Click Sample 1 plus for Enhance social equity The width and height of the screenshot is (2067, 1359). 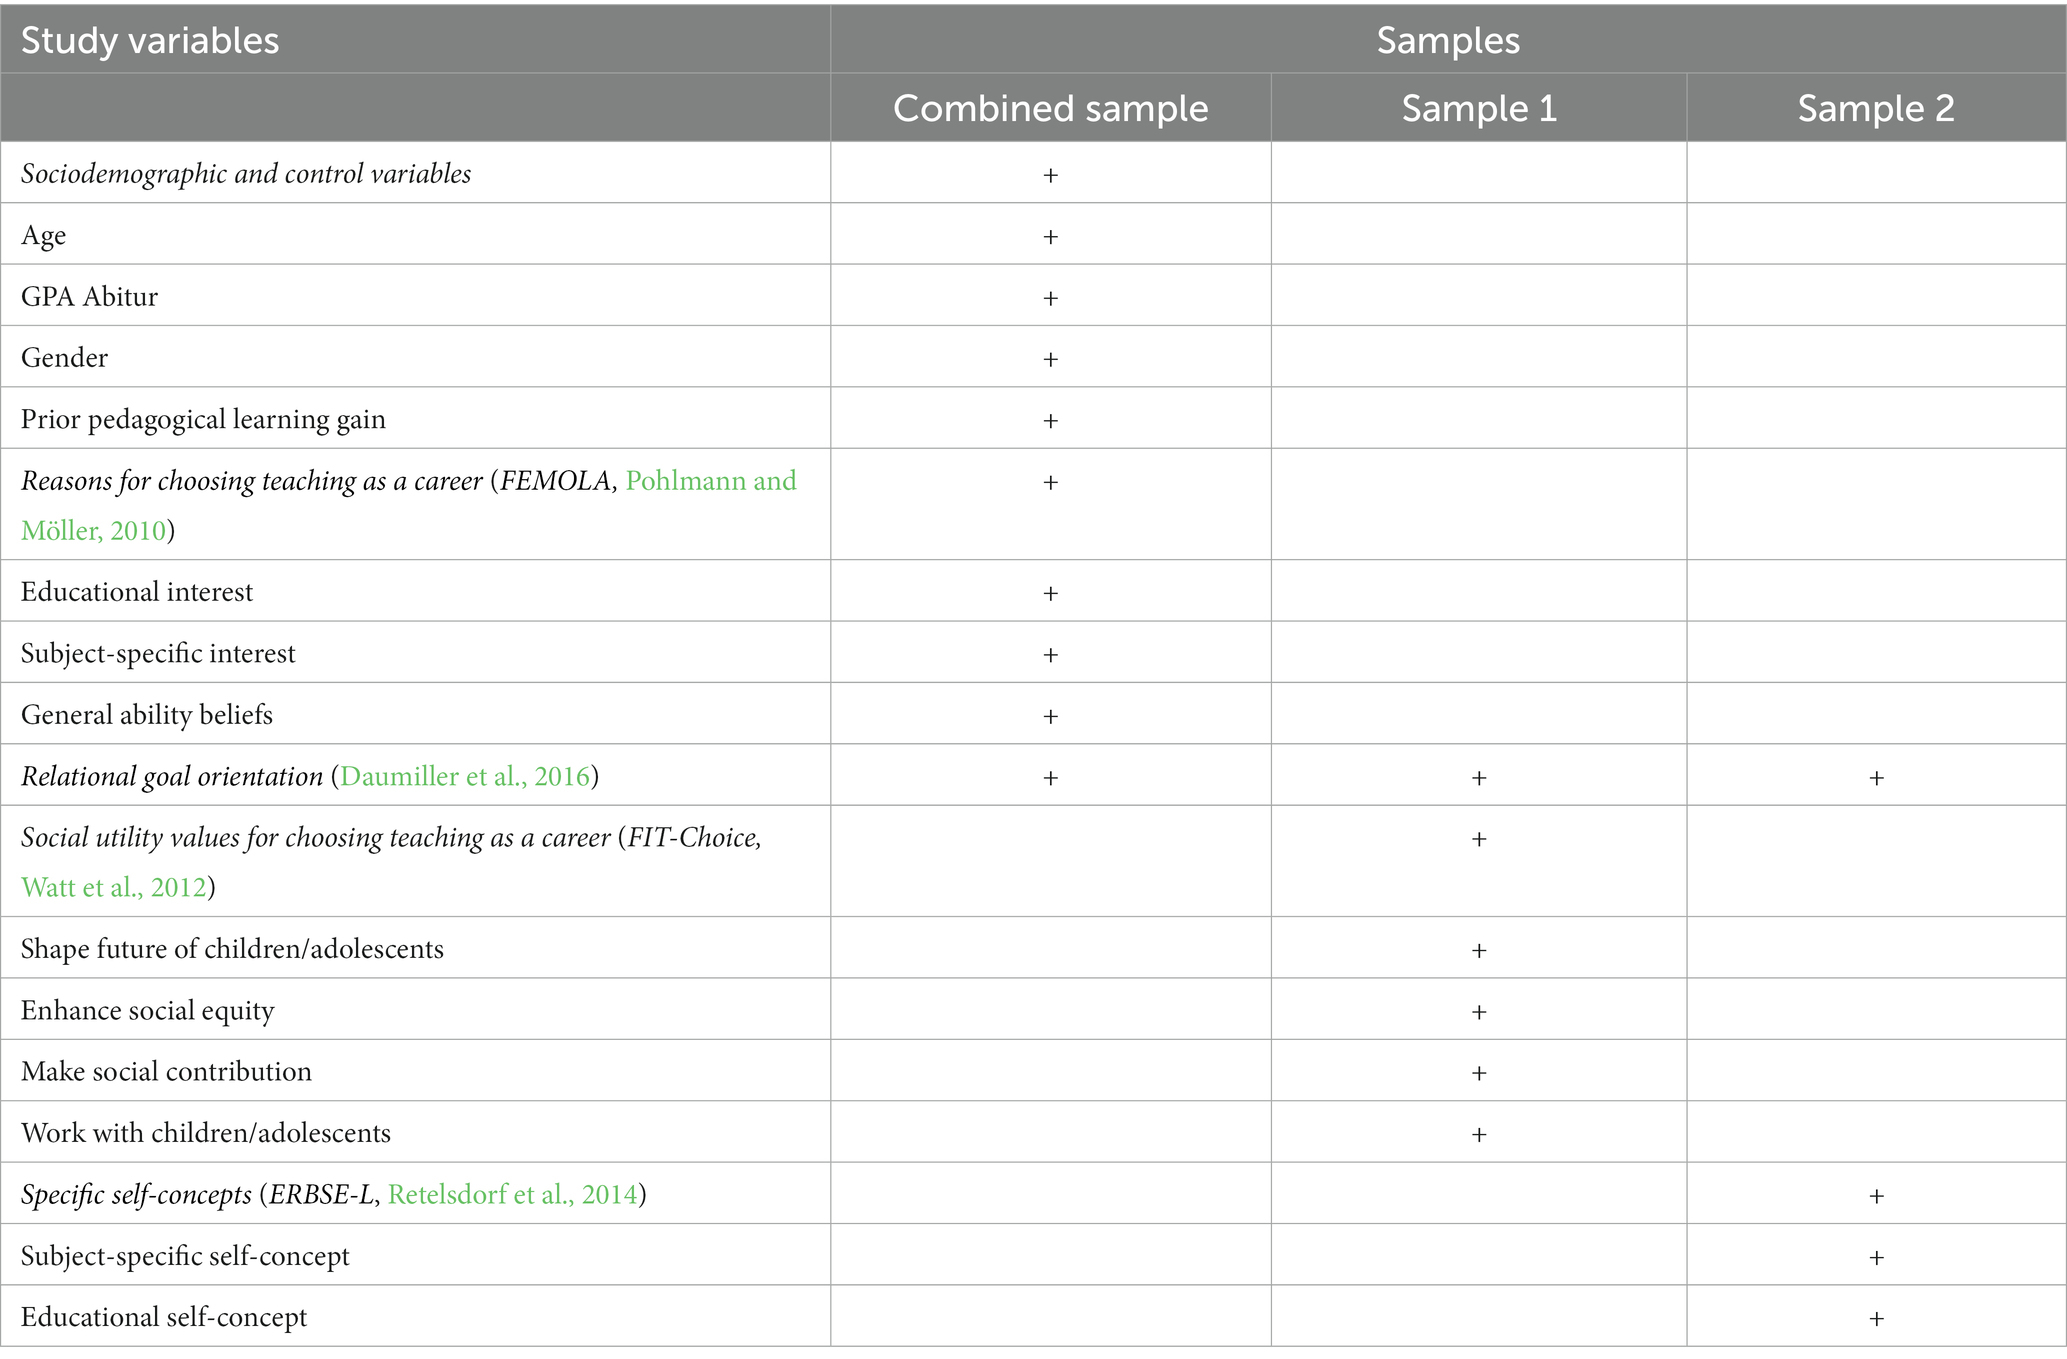1479,1012
